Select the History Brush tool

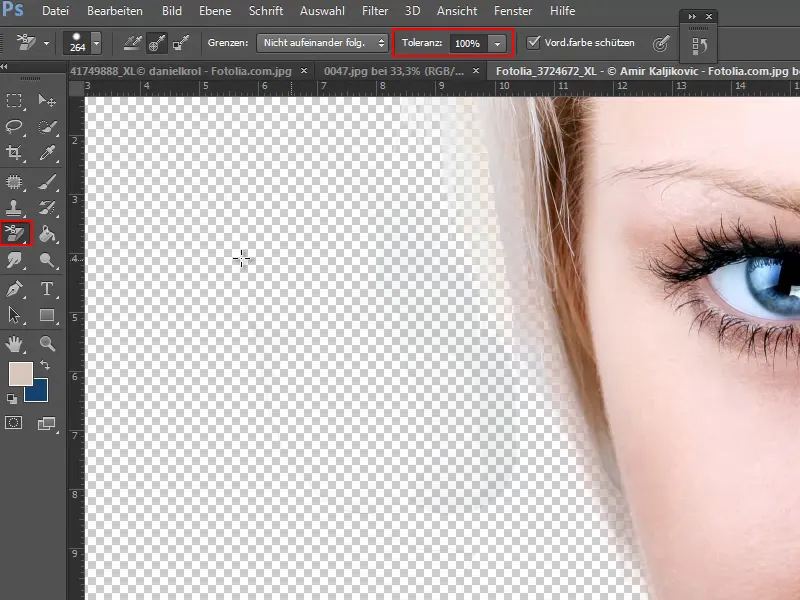click(47, 208)
